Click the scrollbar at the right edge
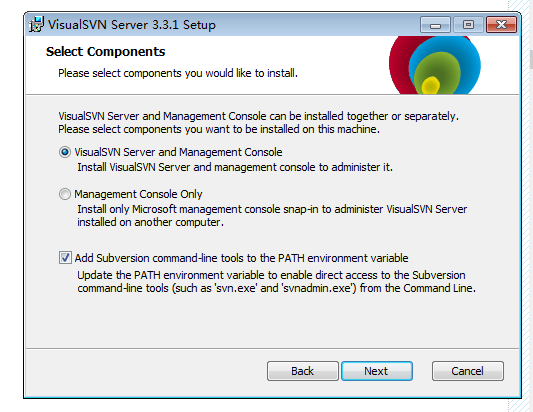 click(x=531, y=59)
